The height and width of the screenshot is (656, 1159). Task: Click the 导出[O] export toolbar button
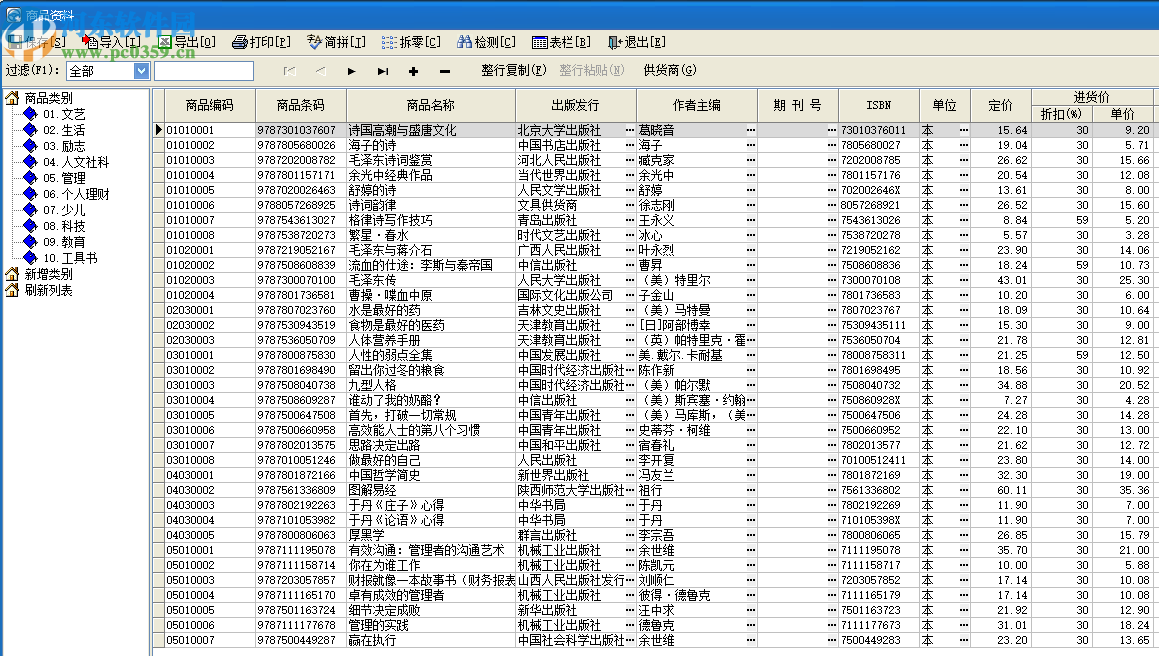click(187, 42)
